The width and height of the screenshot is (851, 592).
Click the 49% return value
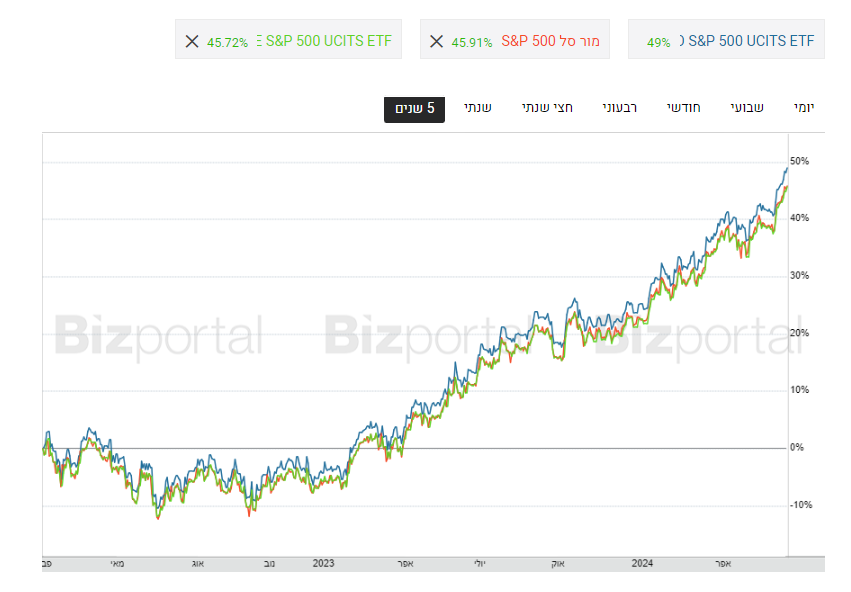click(659, 42)
